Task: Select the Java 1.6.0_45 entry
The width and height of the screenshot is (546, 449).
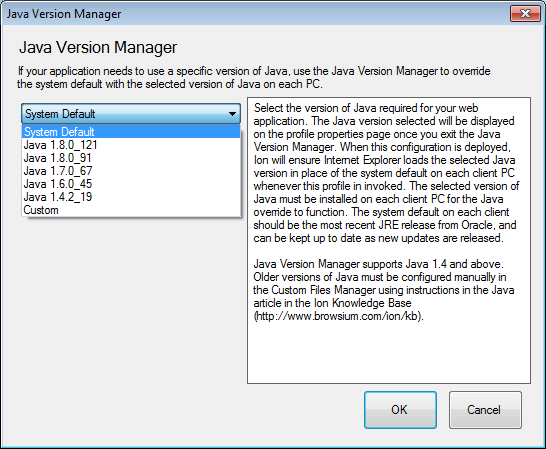Action: coord(131,184)
